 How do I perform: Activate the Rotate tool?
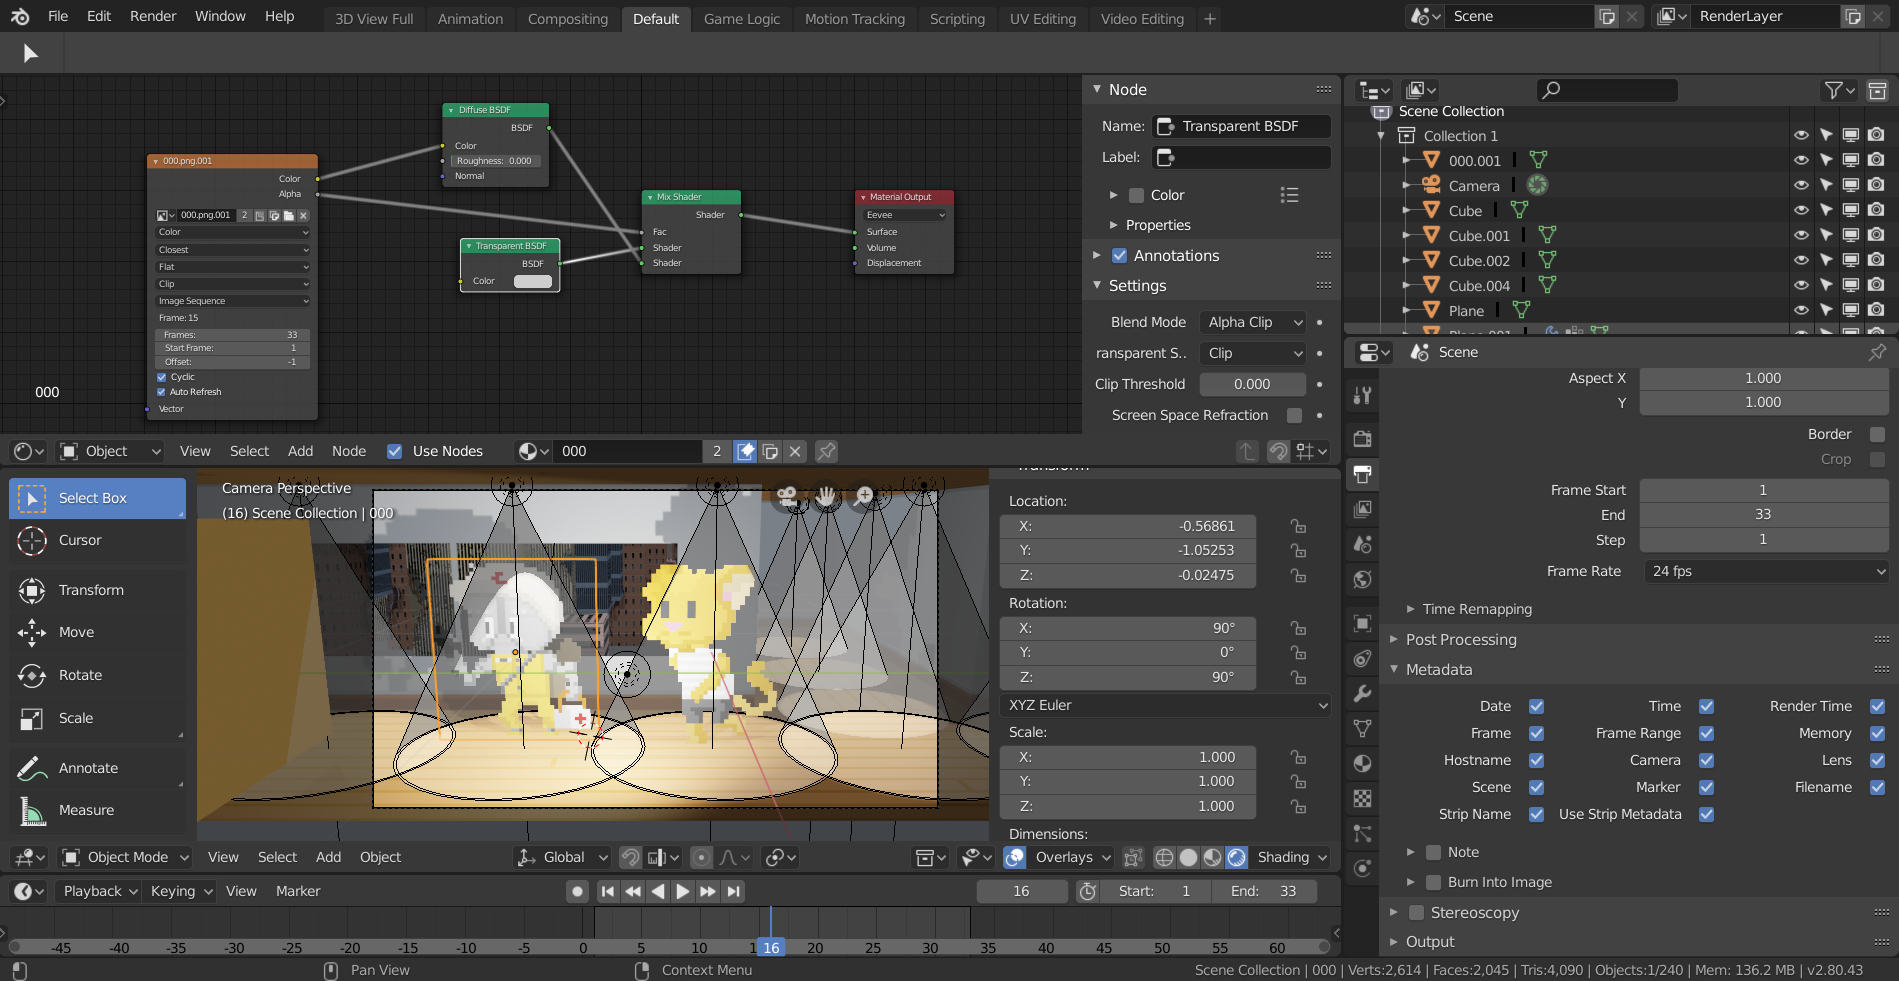[x=97, y=675]
